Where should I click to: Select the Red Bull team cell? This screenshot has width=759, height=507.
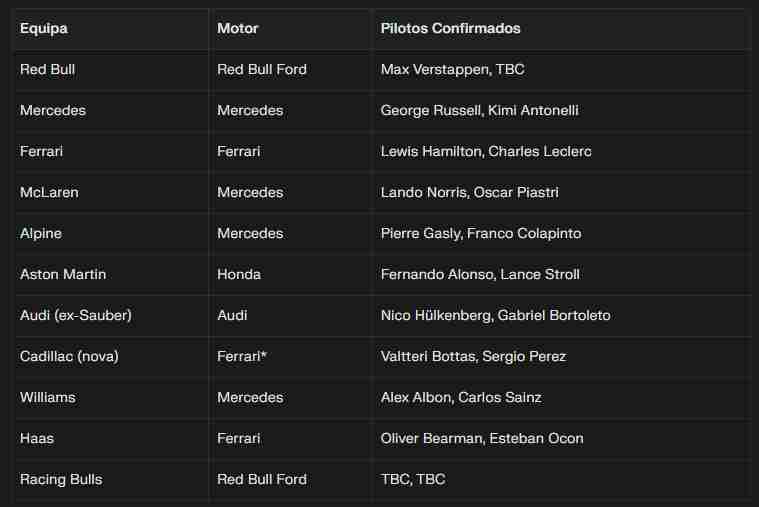point(48,70)
